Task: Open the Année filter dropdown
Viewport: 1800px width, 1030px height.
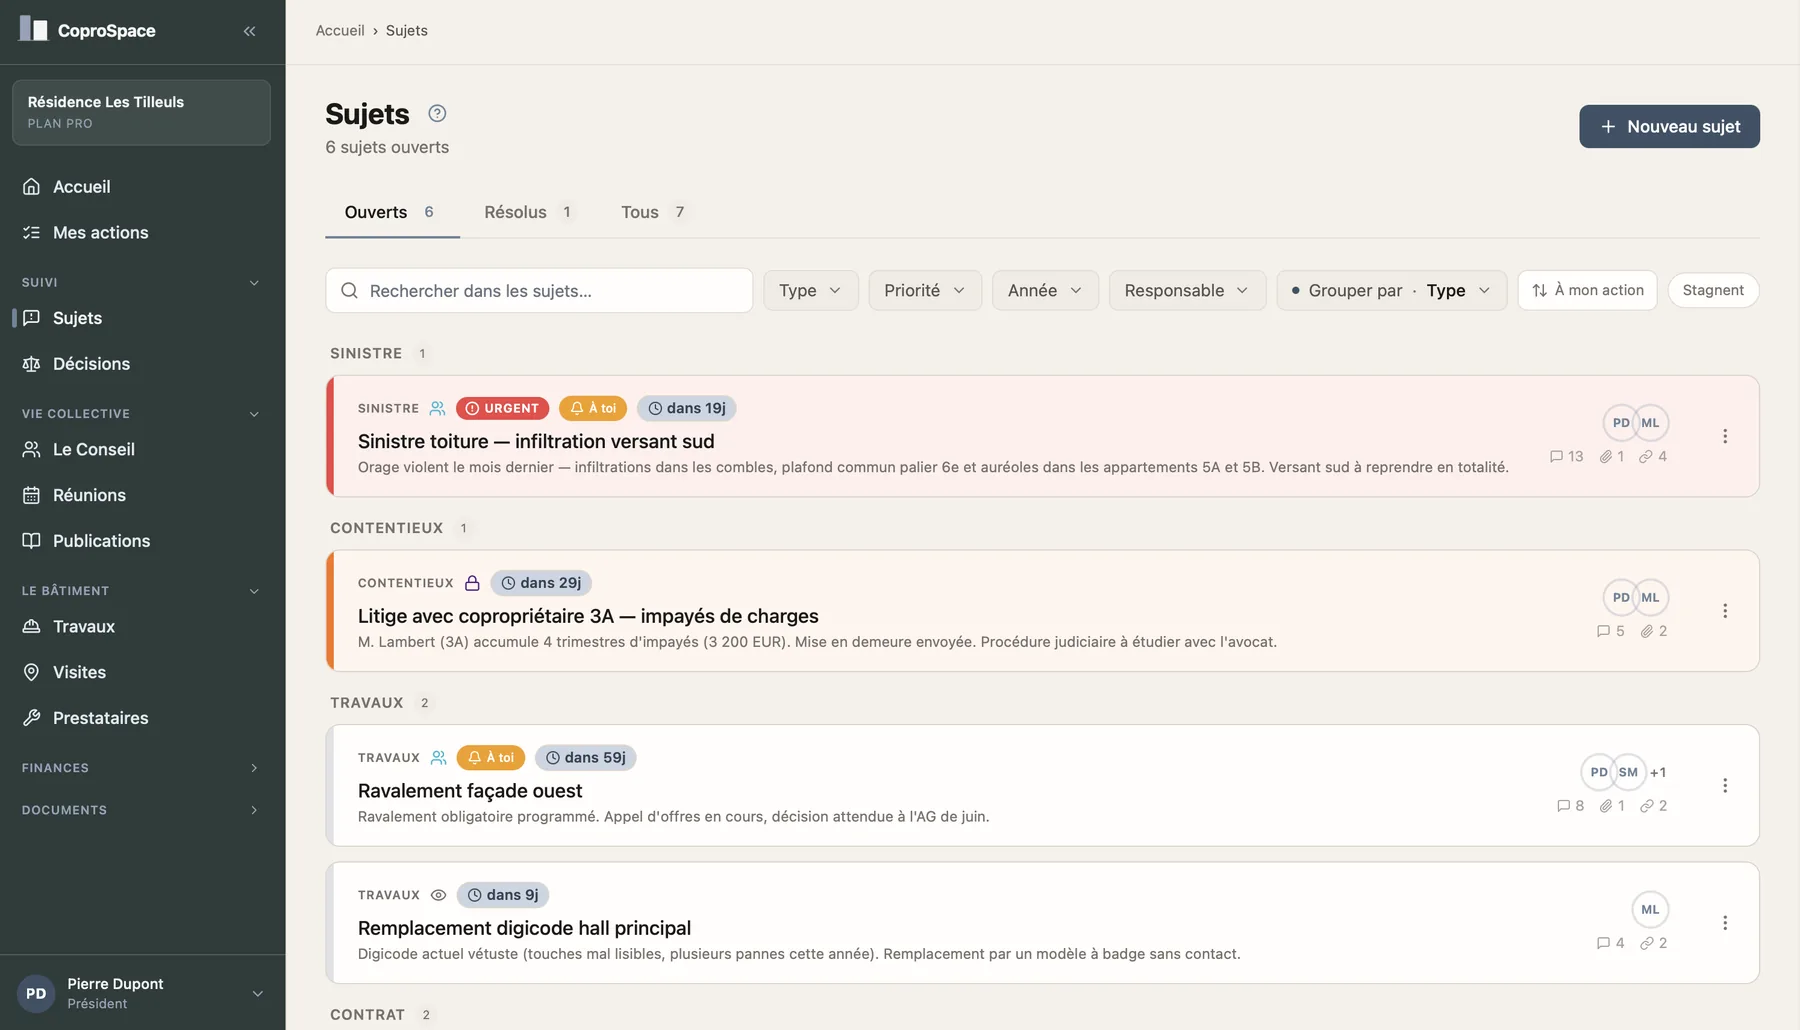Action: [x=1045, y=290]
